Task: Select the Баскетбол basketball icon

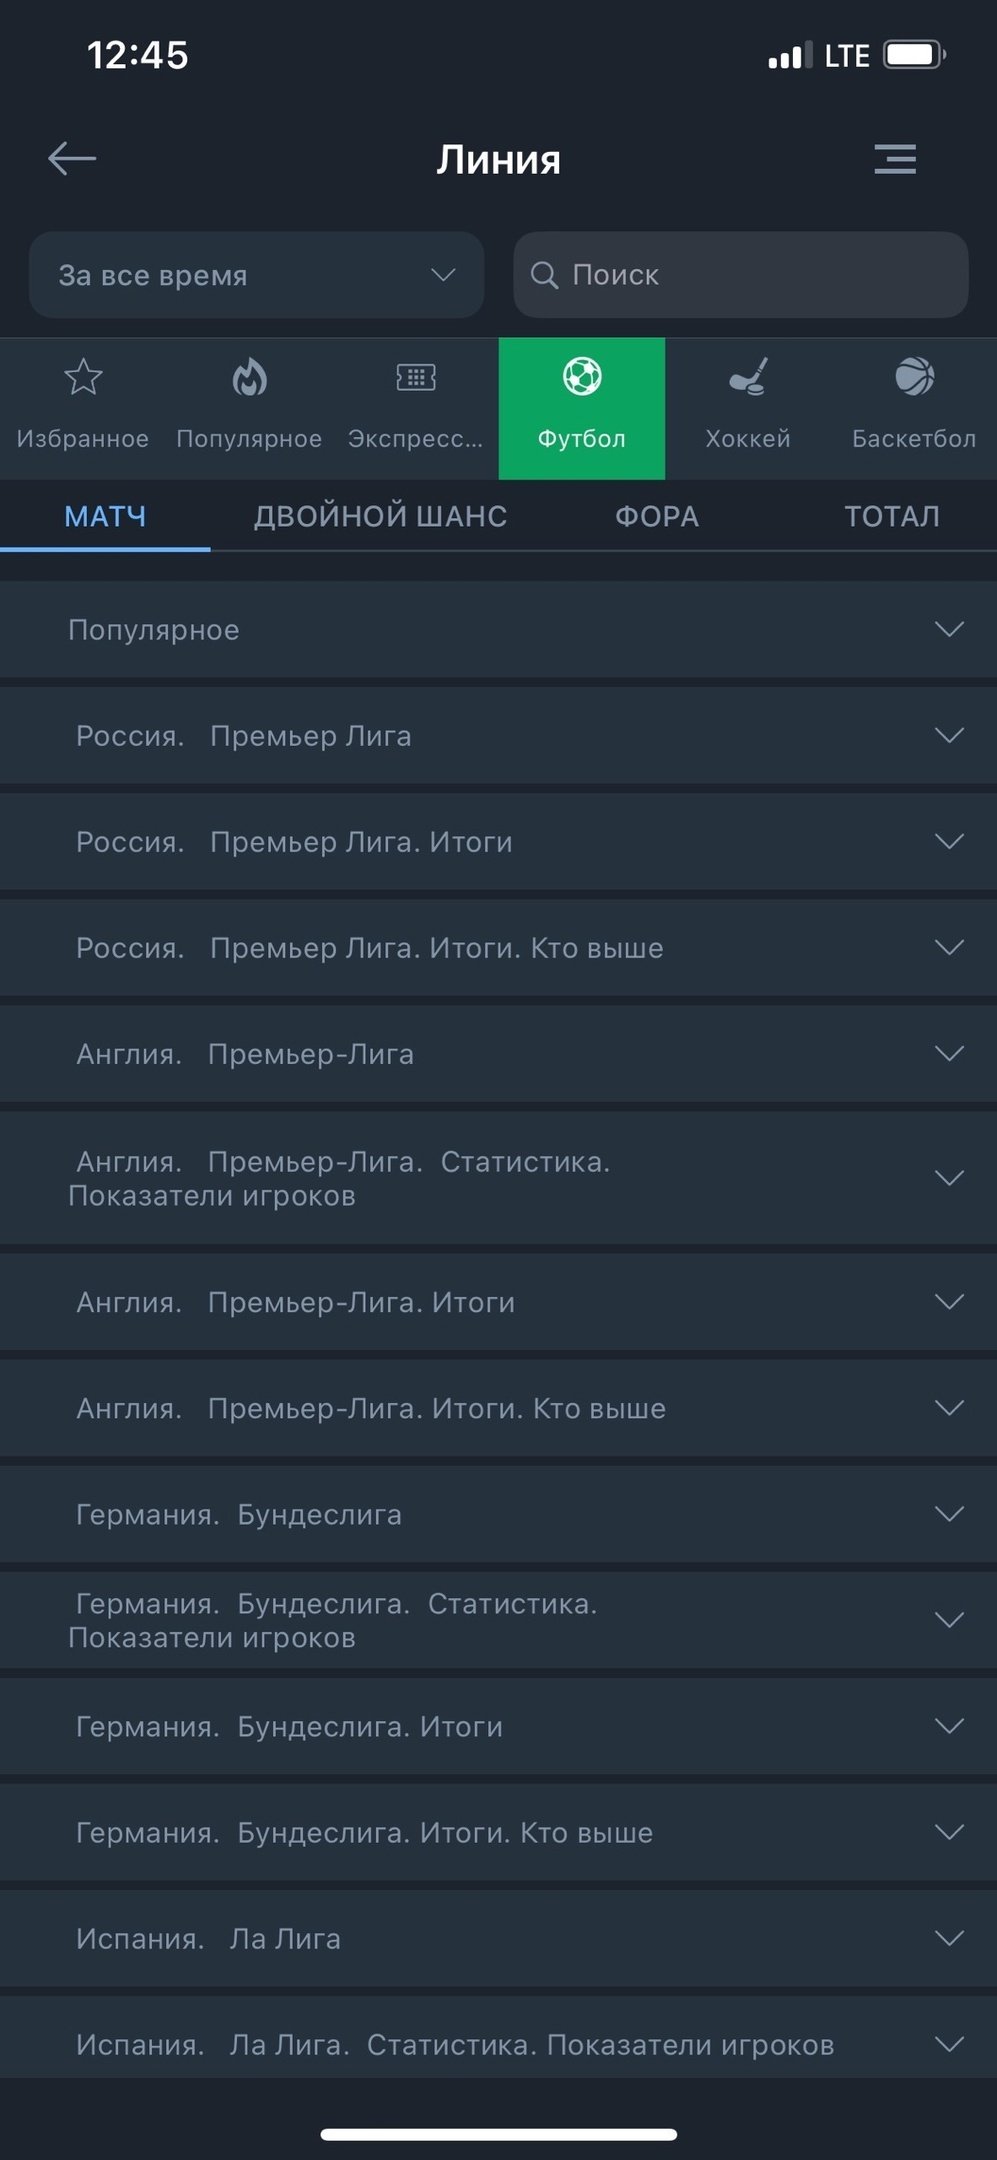Action: point(914,378)
